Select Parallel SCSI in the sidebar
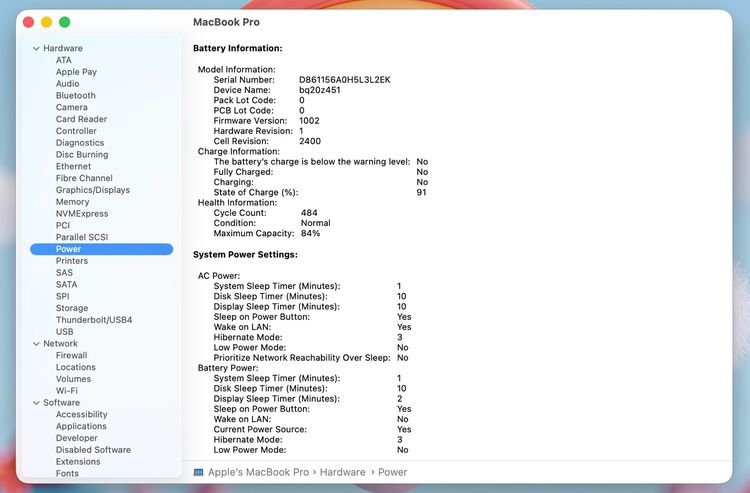This screenshot has width=750, height=493. 82,238
